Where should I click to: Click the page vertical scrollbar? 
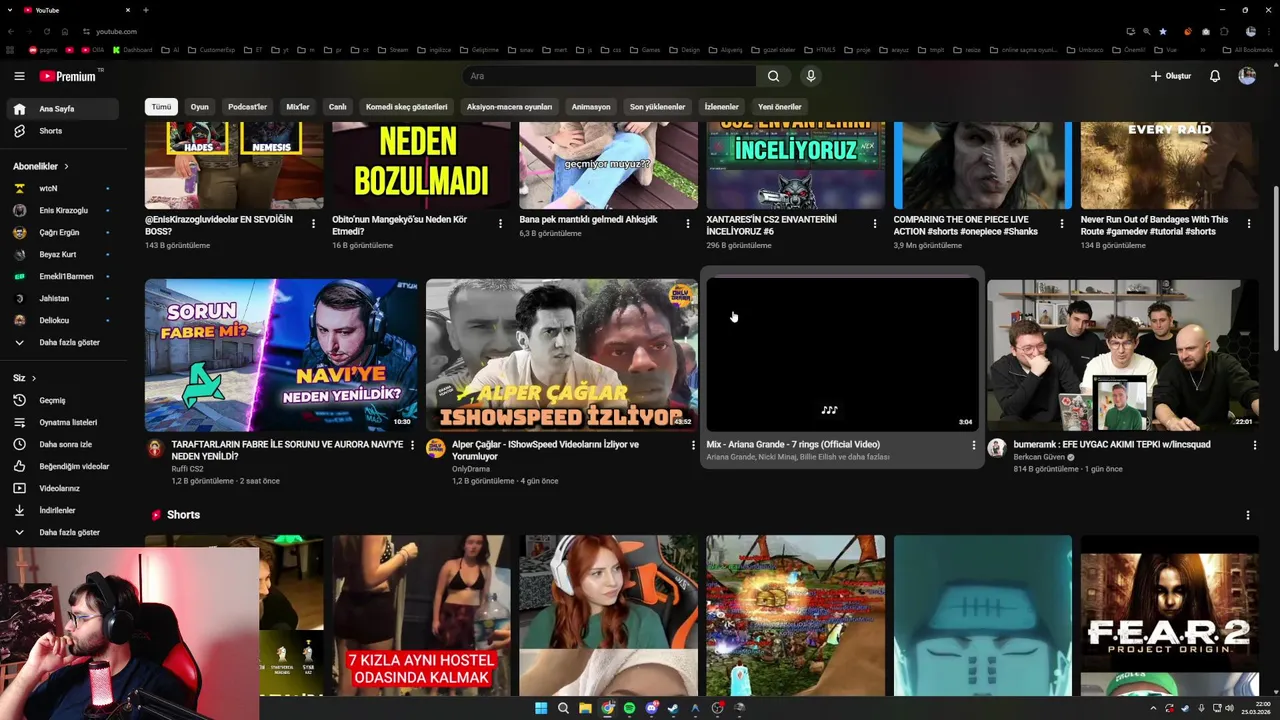tap(1275, 268)
